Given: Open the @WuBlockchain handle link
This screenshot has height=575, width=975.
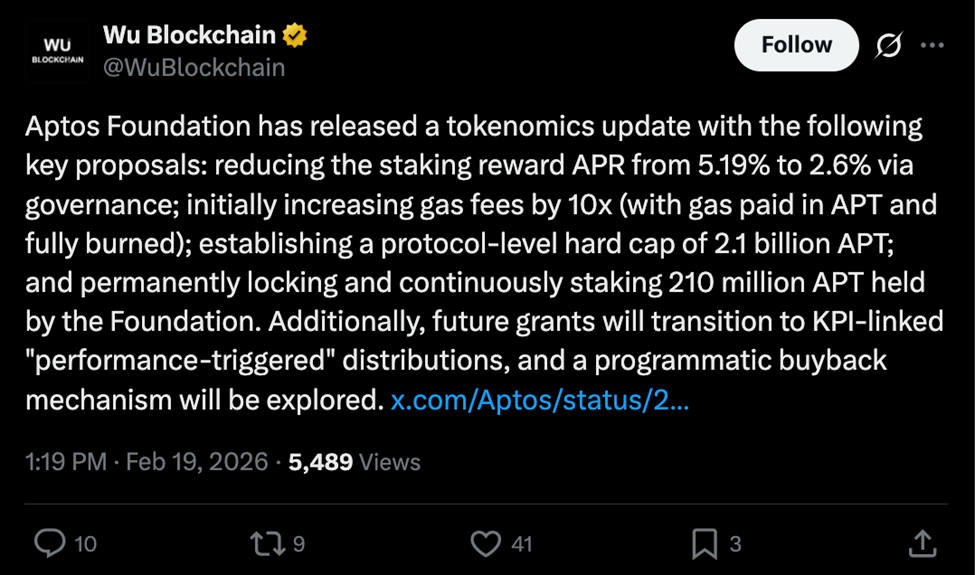Looking at the screenshot, I should point(194,67).
